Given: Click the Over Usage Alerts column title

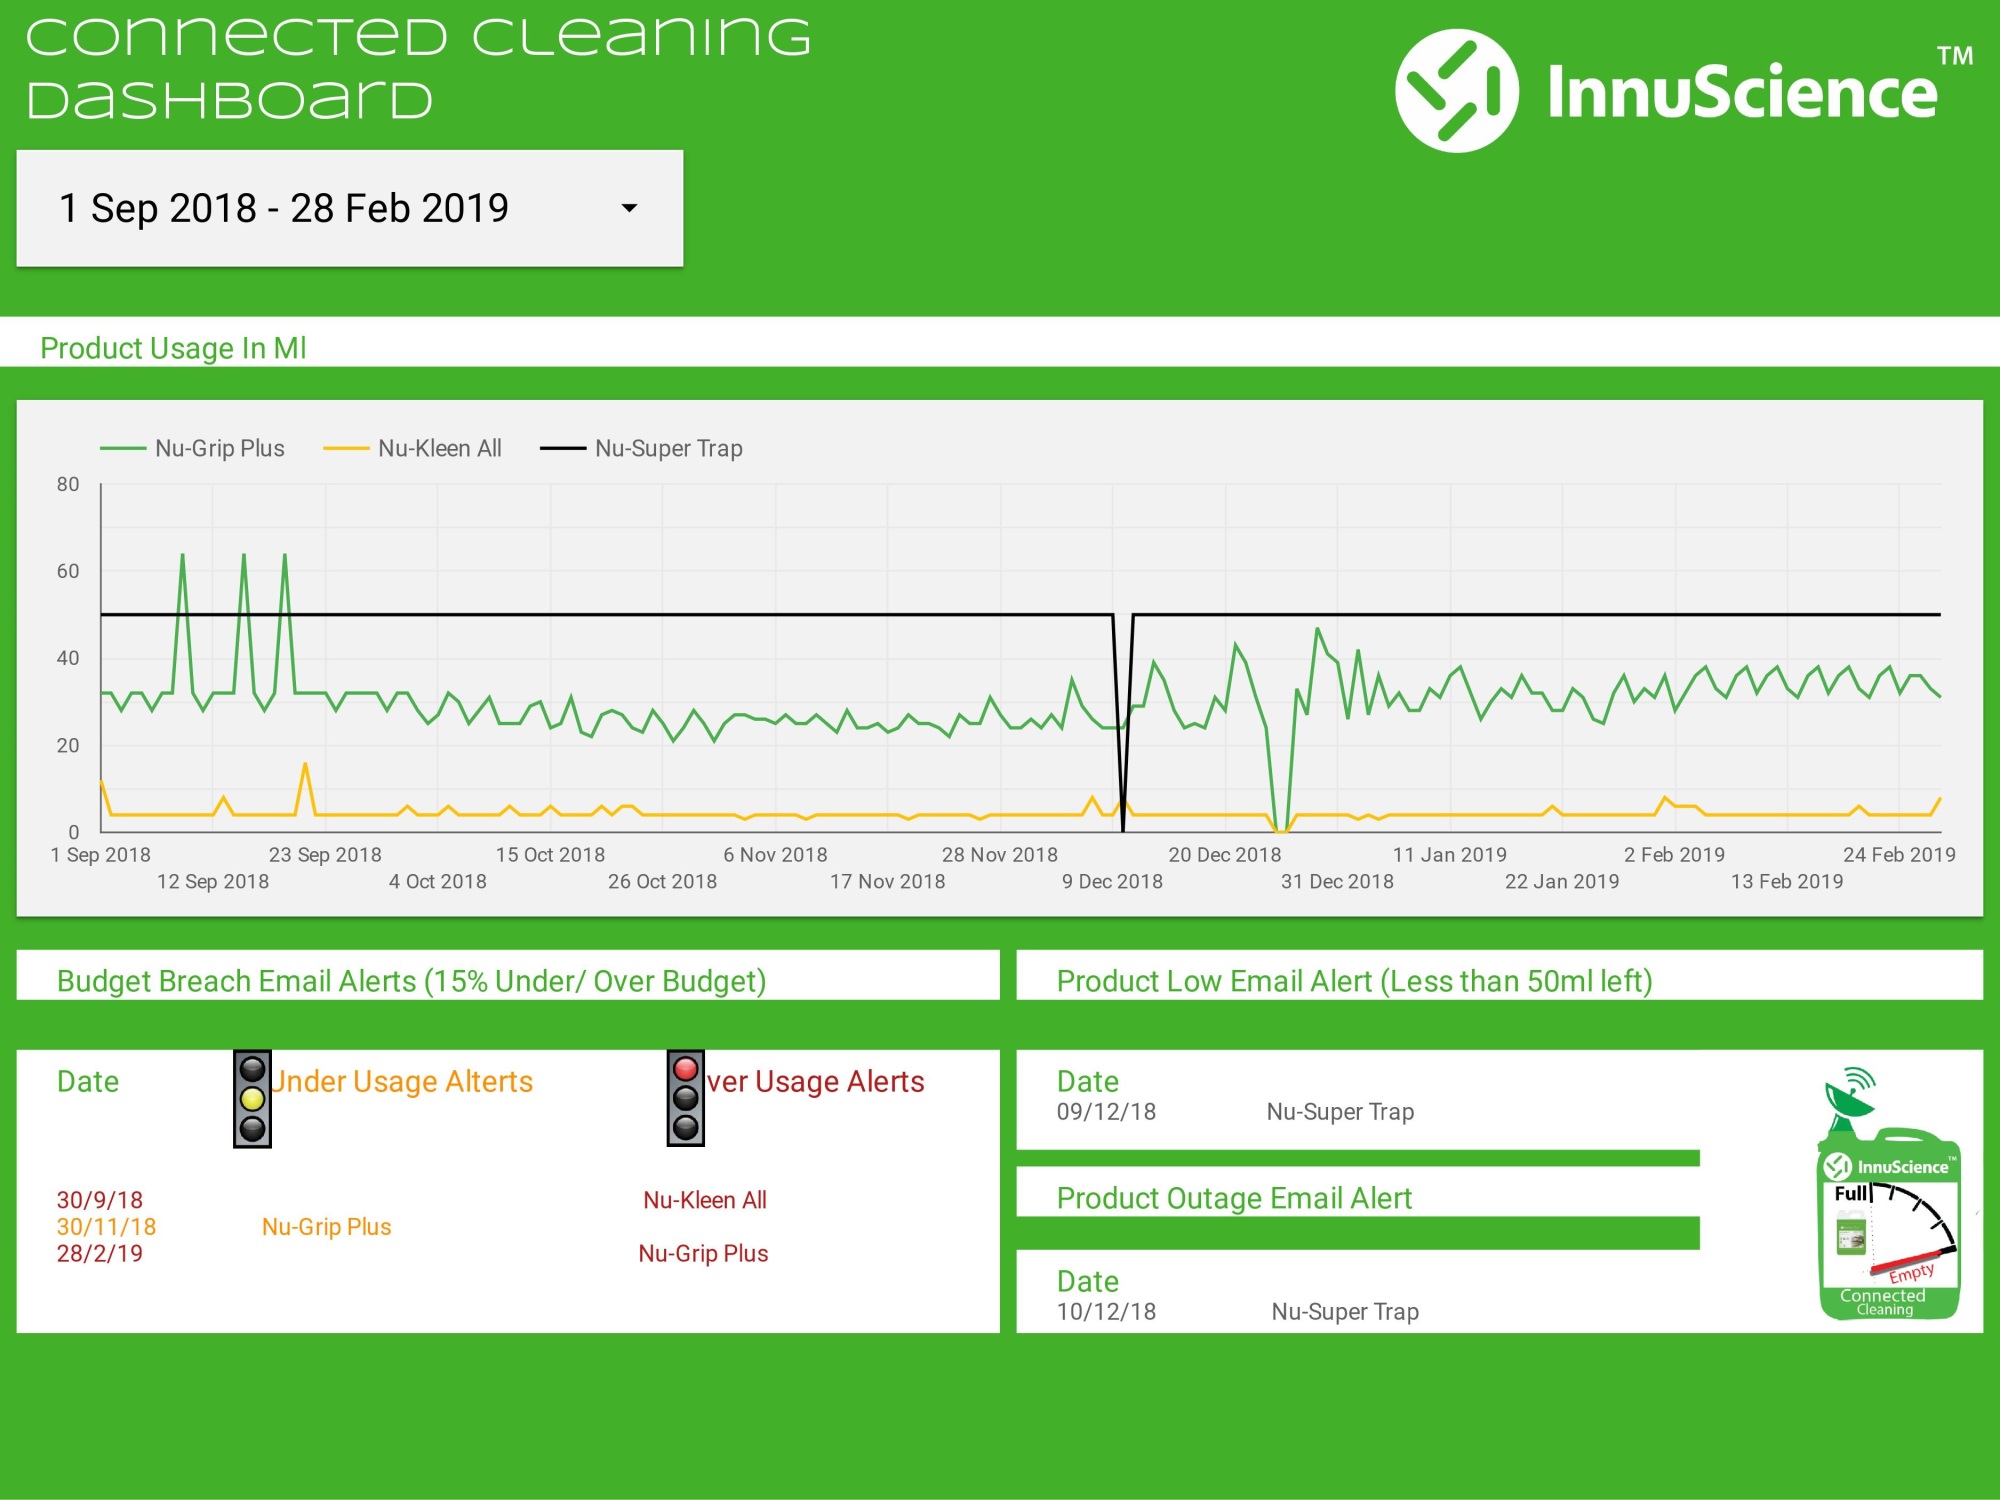Looking at the screenshot, I should point(815,1081).
